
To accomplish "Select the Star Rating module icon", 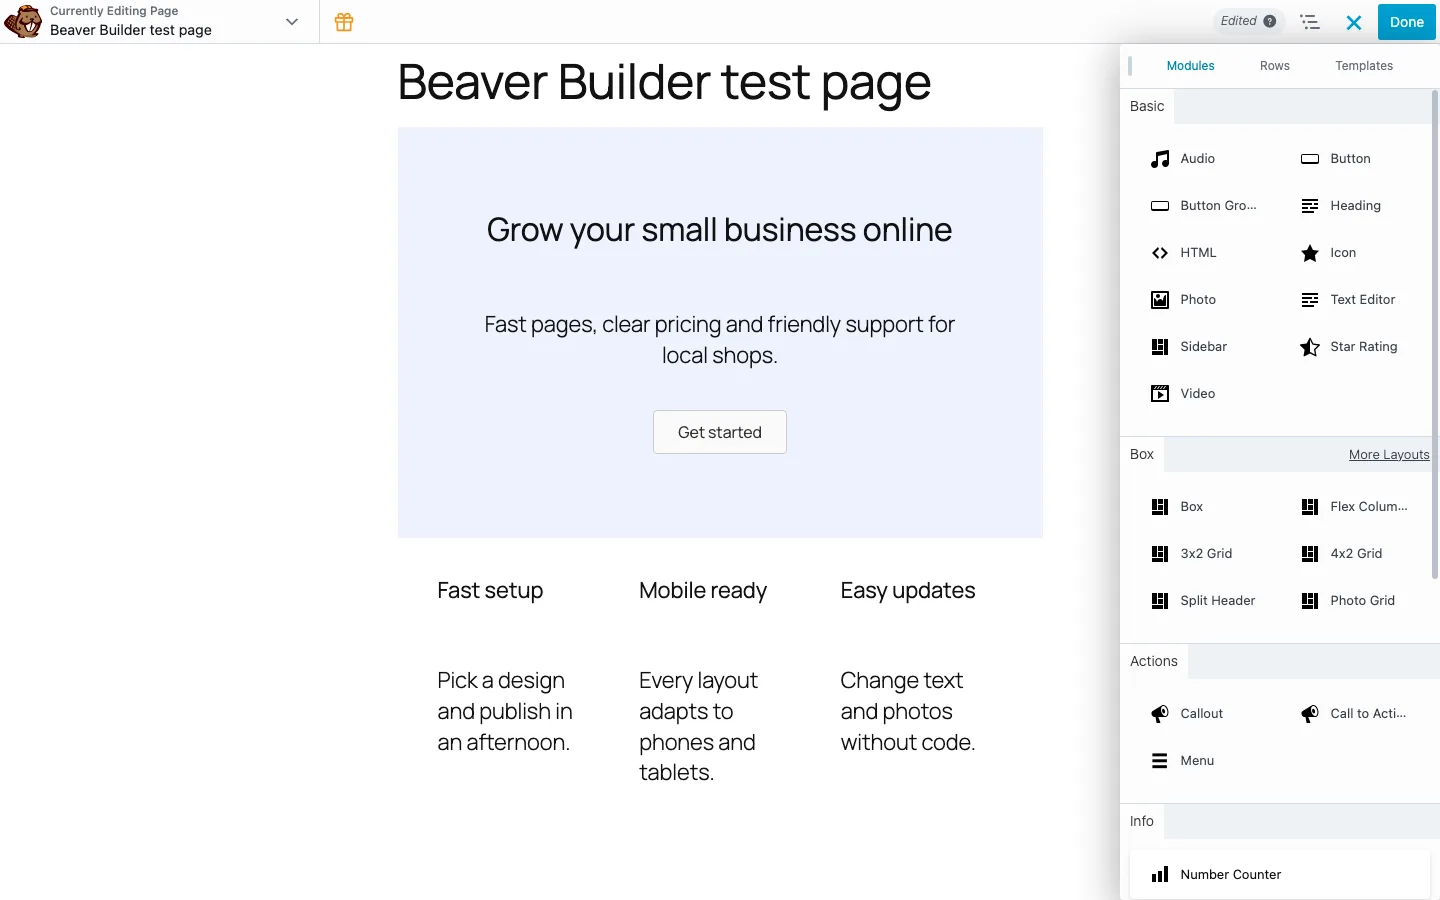I will click(x=1310, y=347).
